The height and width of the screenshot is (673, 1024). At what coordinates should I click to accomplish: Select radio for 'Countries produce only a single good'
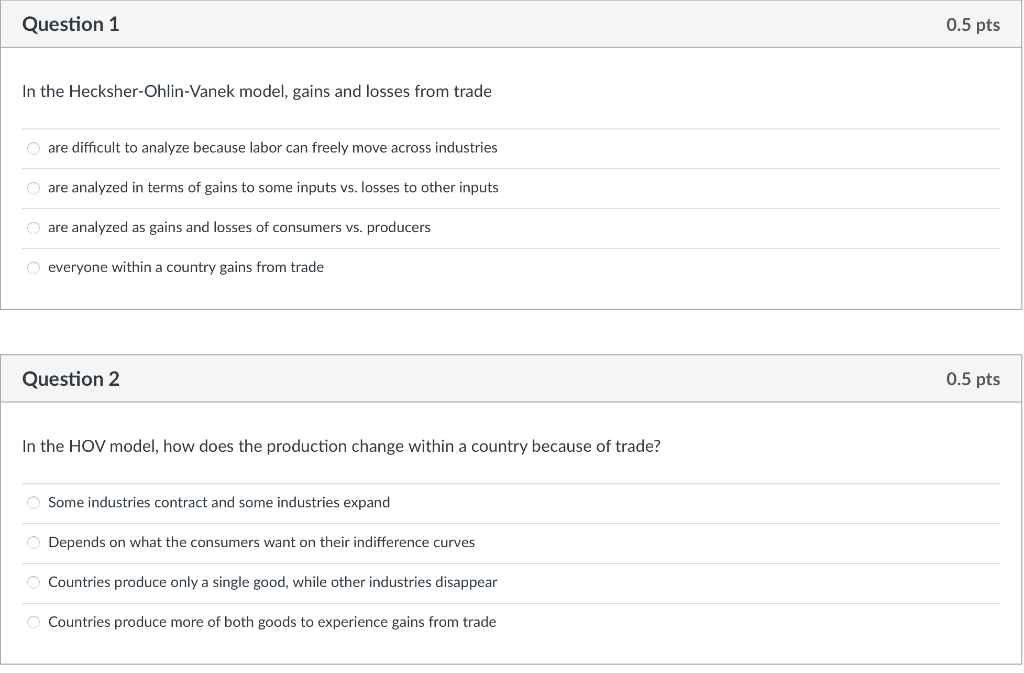[33, 582]
